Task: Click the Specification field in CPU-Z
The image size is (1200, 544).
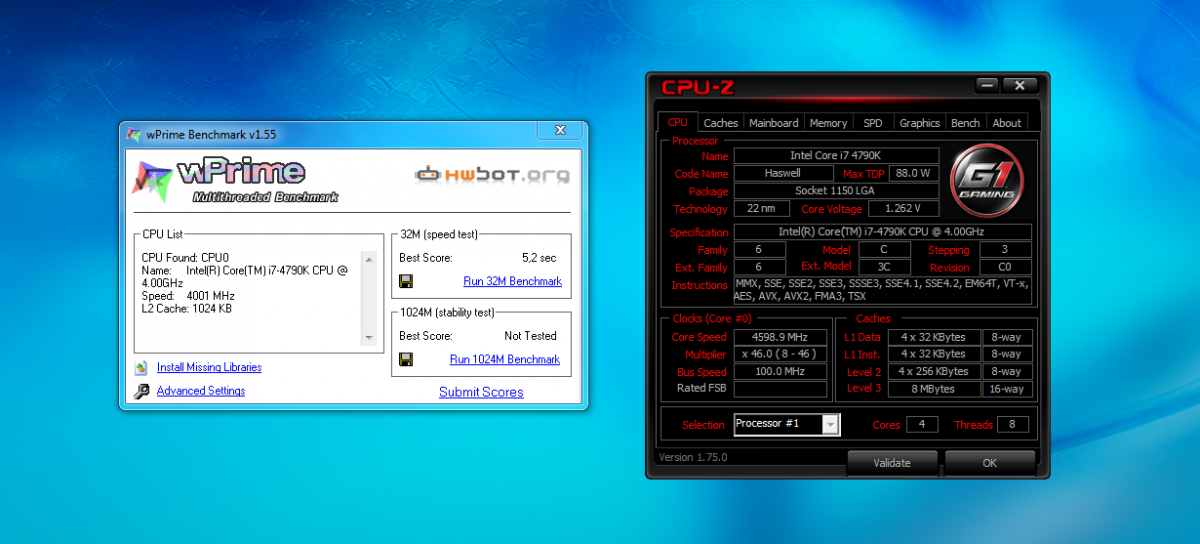Action: click(882, 232)
